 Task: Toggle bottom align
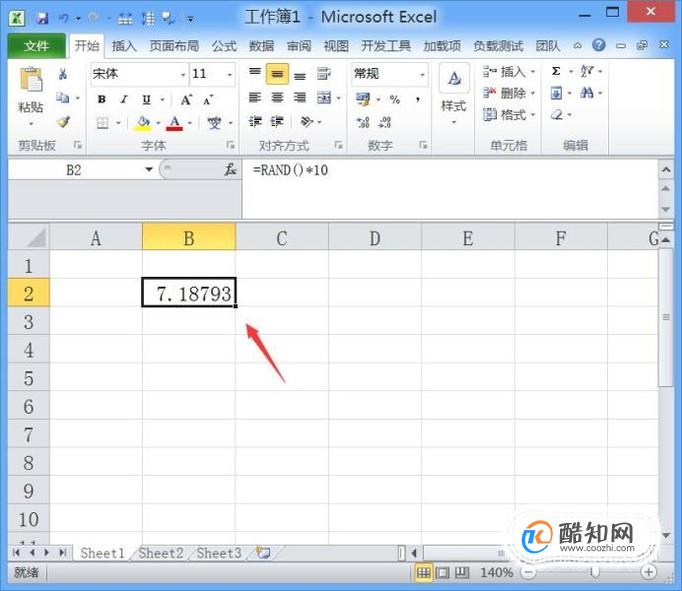pyautogui.click(x=300, y=75)
